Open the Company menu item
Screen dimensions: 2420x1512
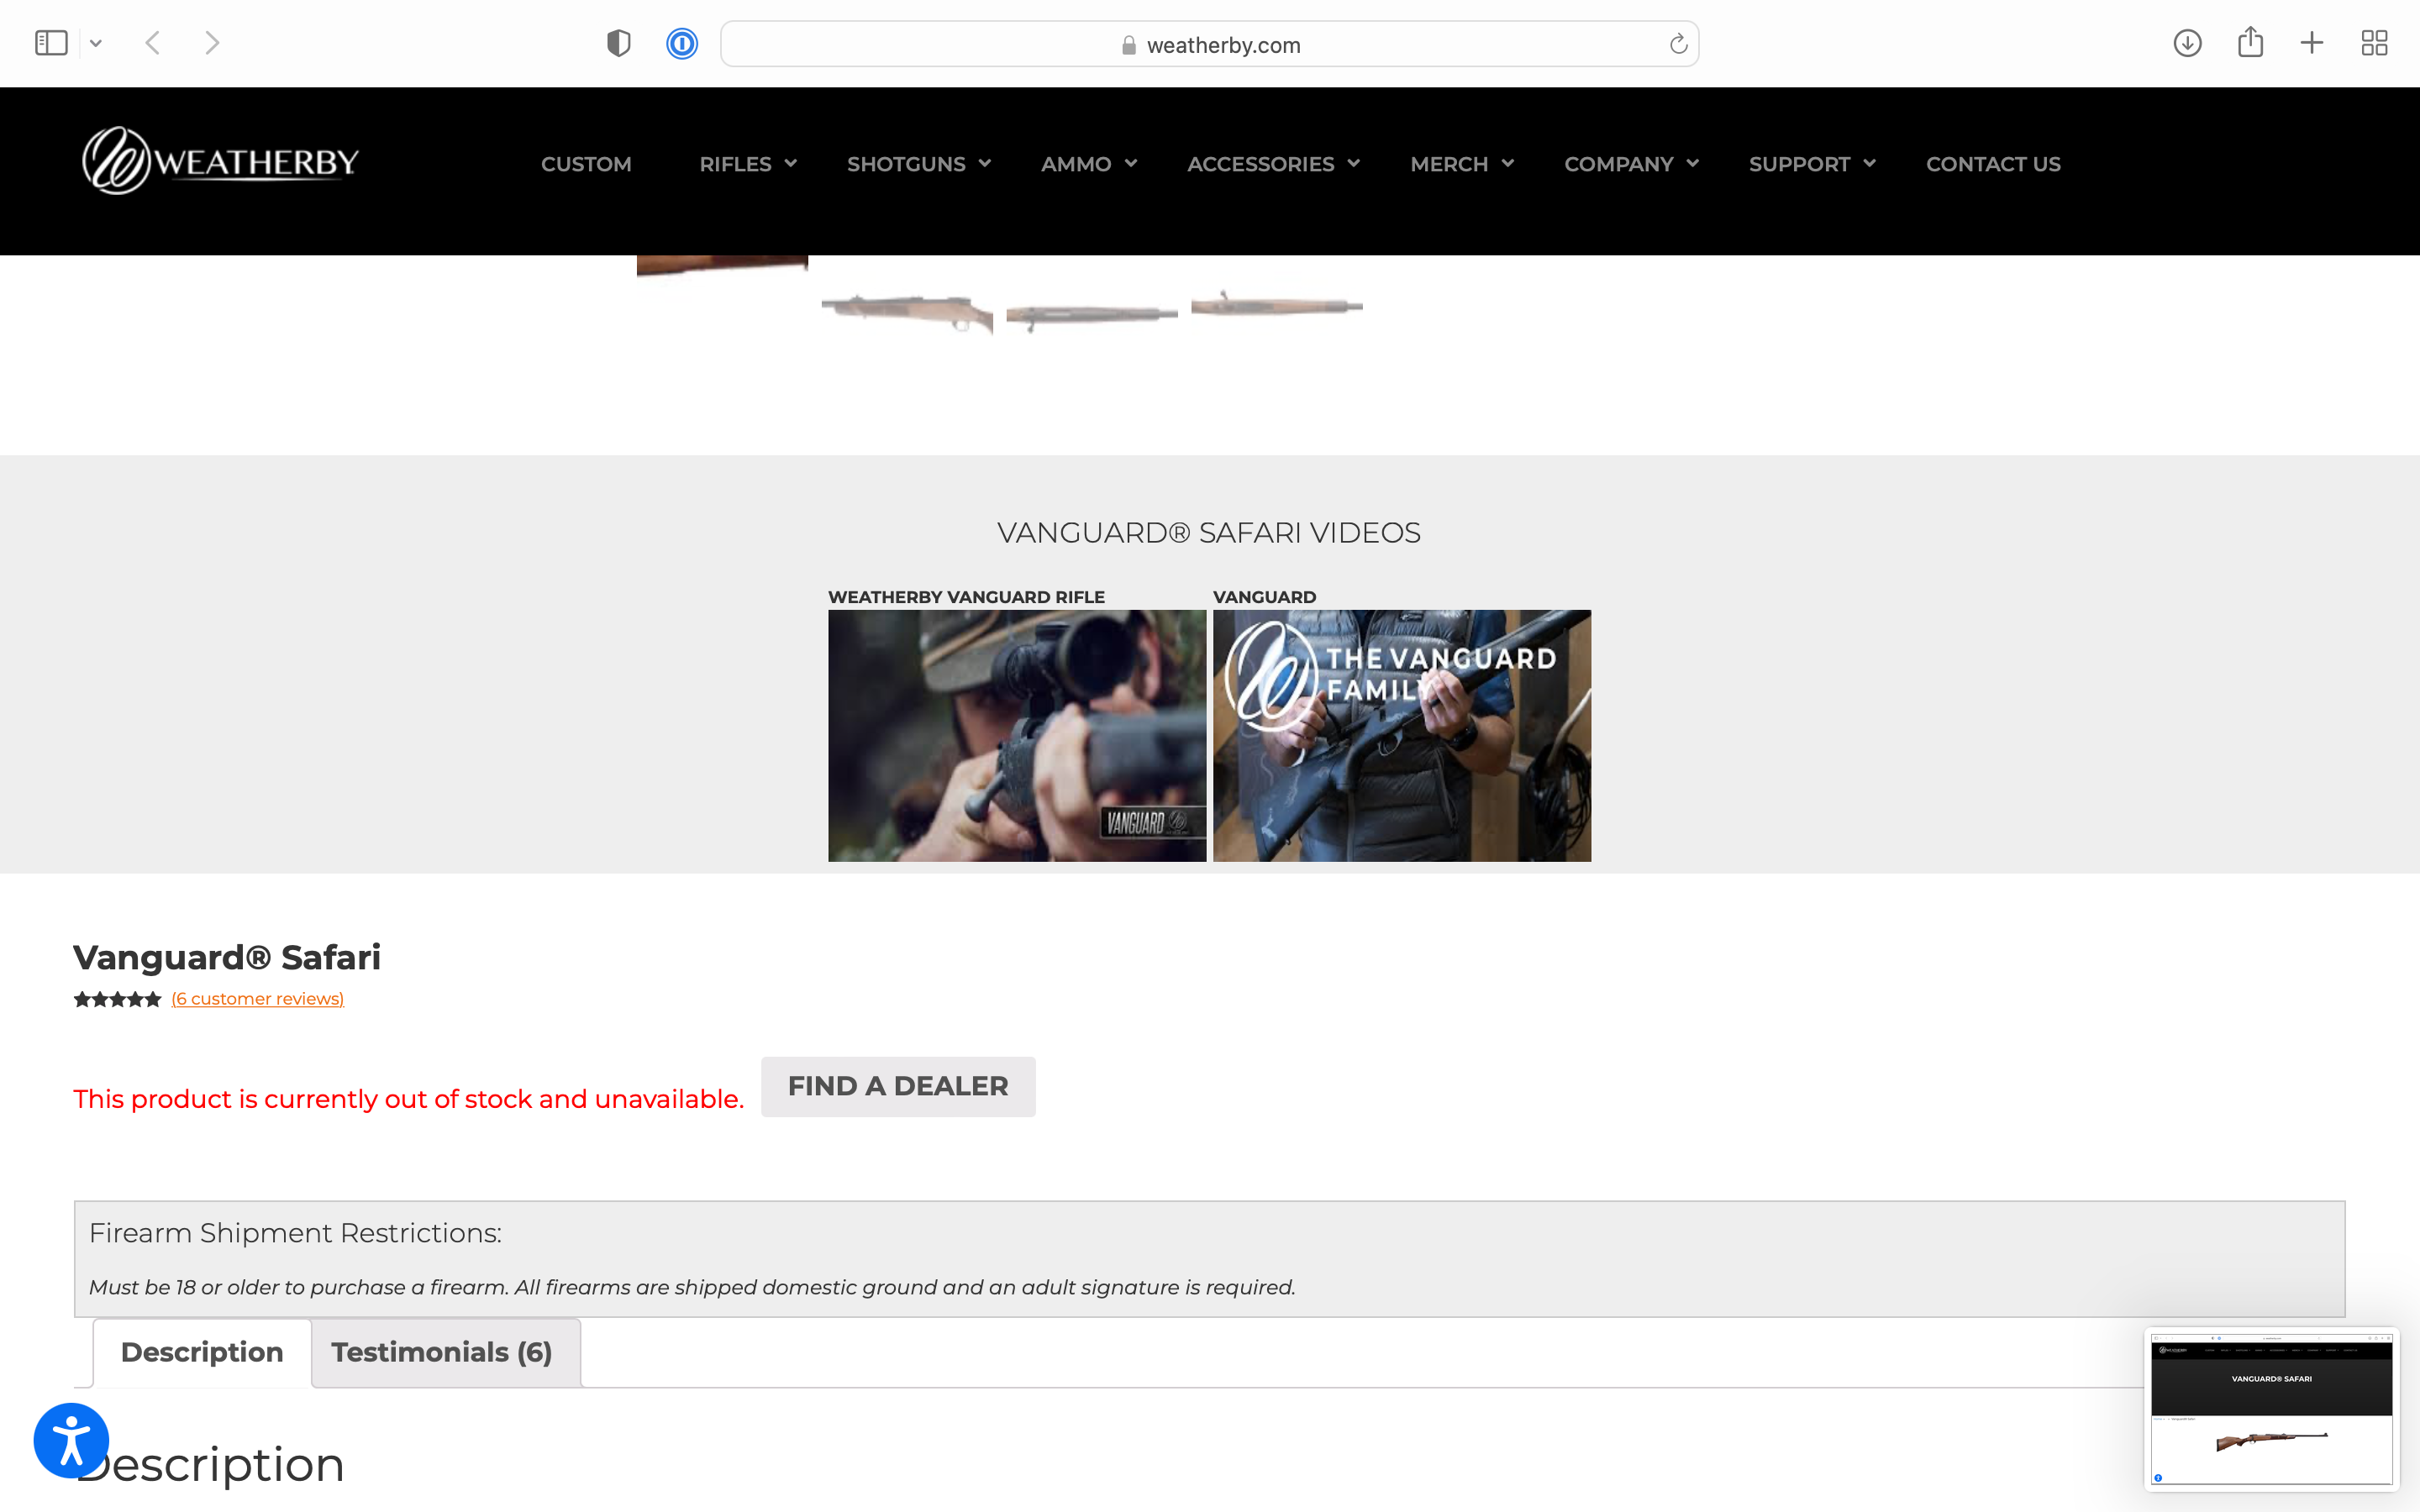(1619, 164)
